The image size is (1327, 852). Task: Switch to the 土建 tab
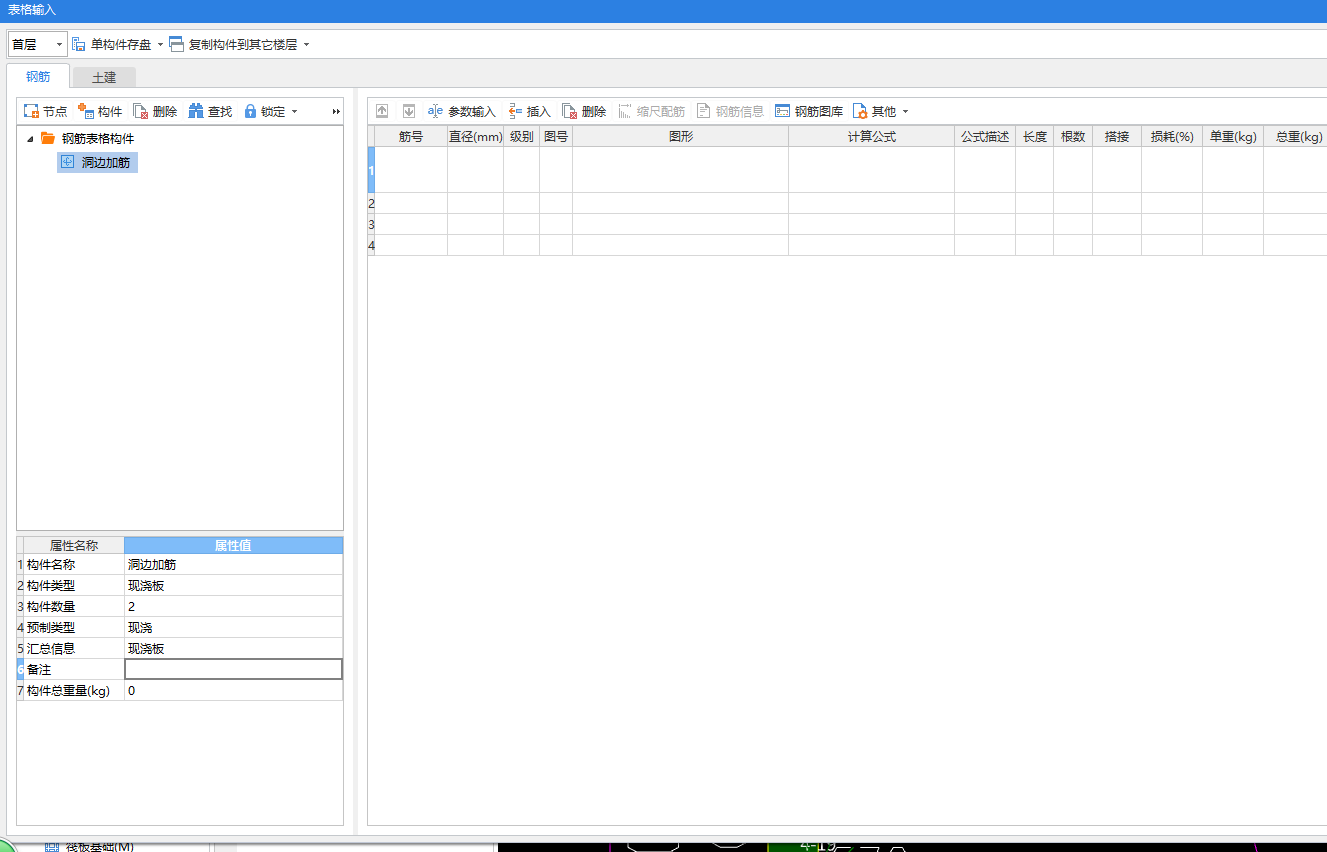pos(104,77)
